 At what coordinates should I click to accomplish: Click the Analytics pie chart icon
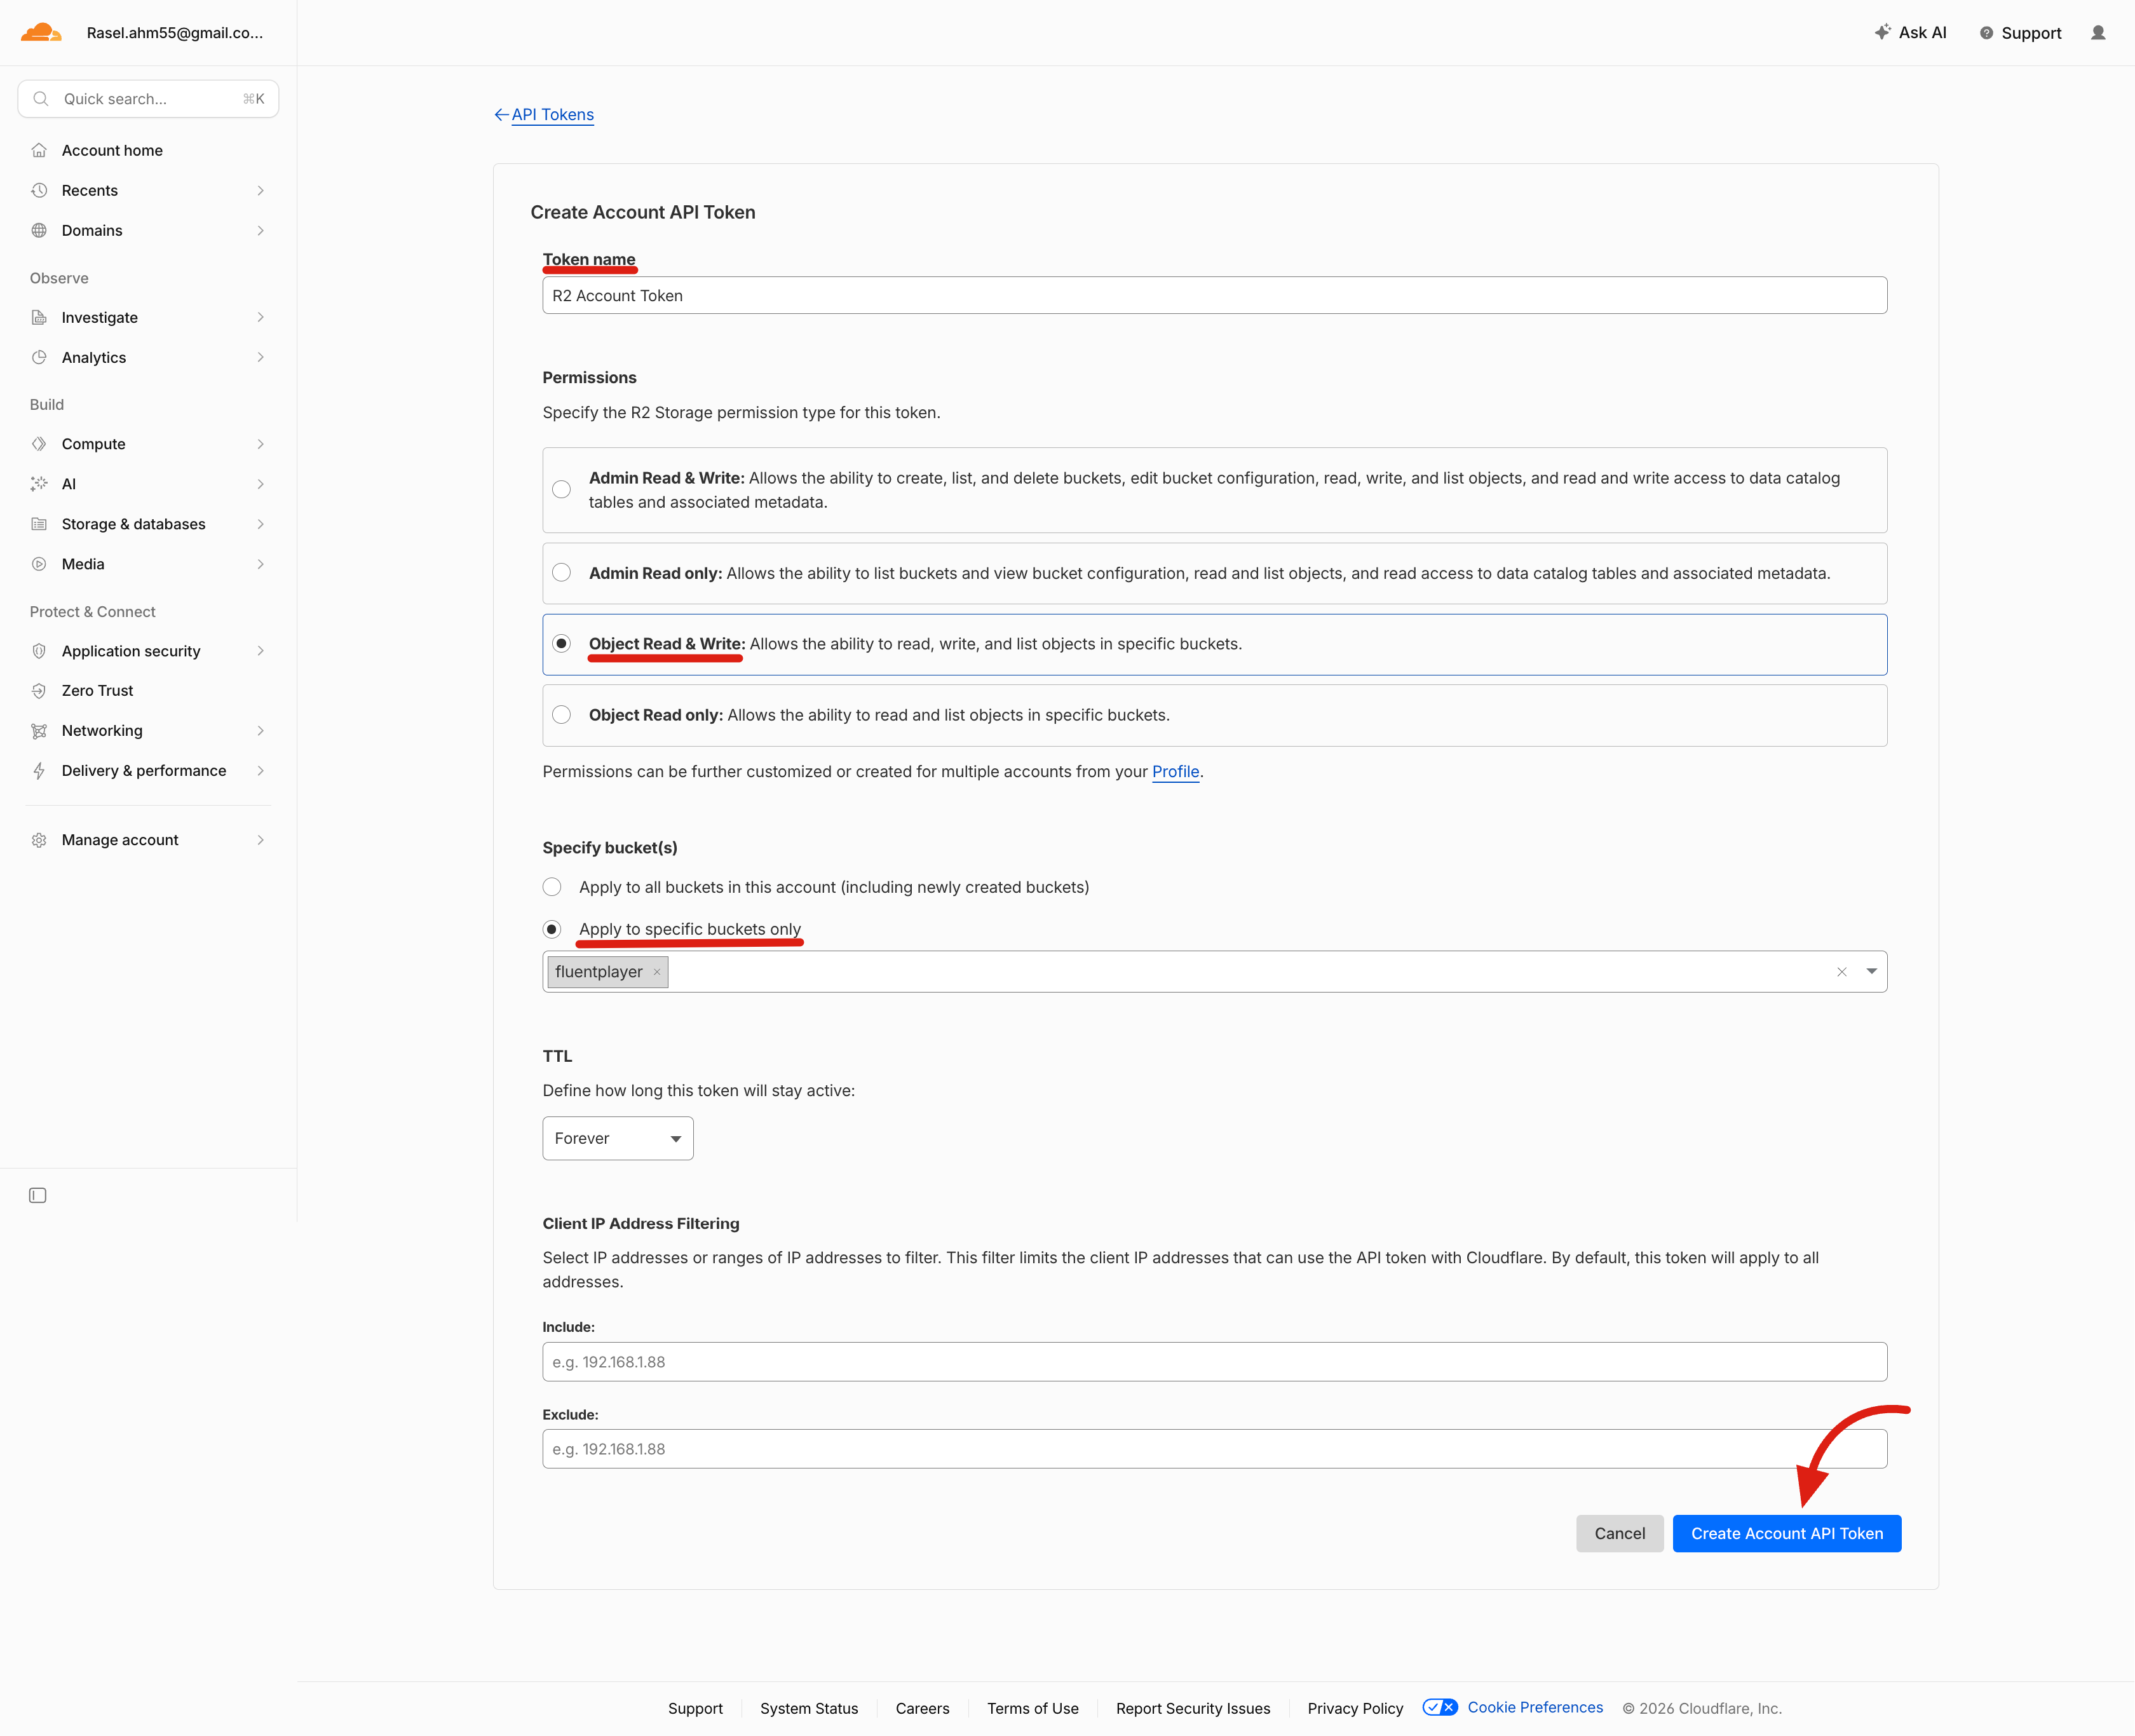(39, 357)
